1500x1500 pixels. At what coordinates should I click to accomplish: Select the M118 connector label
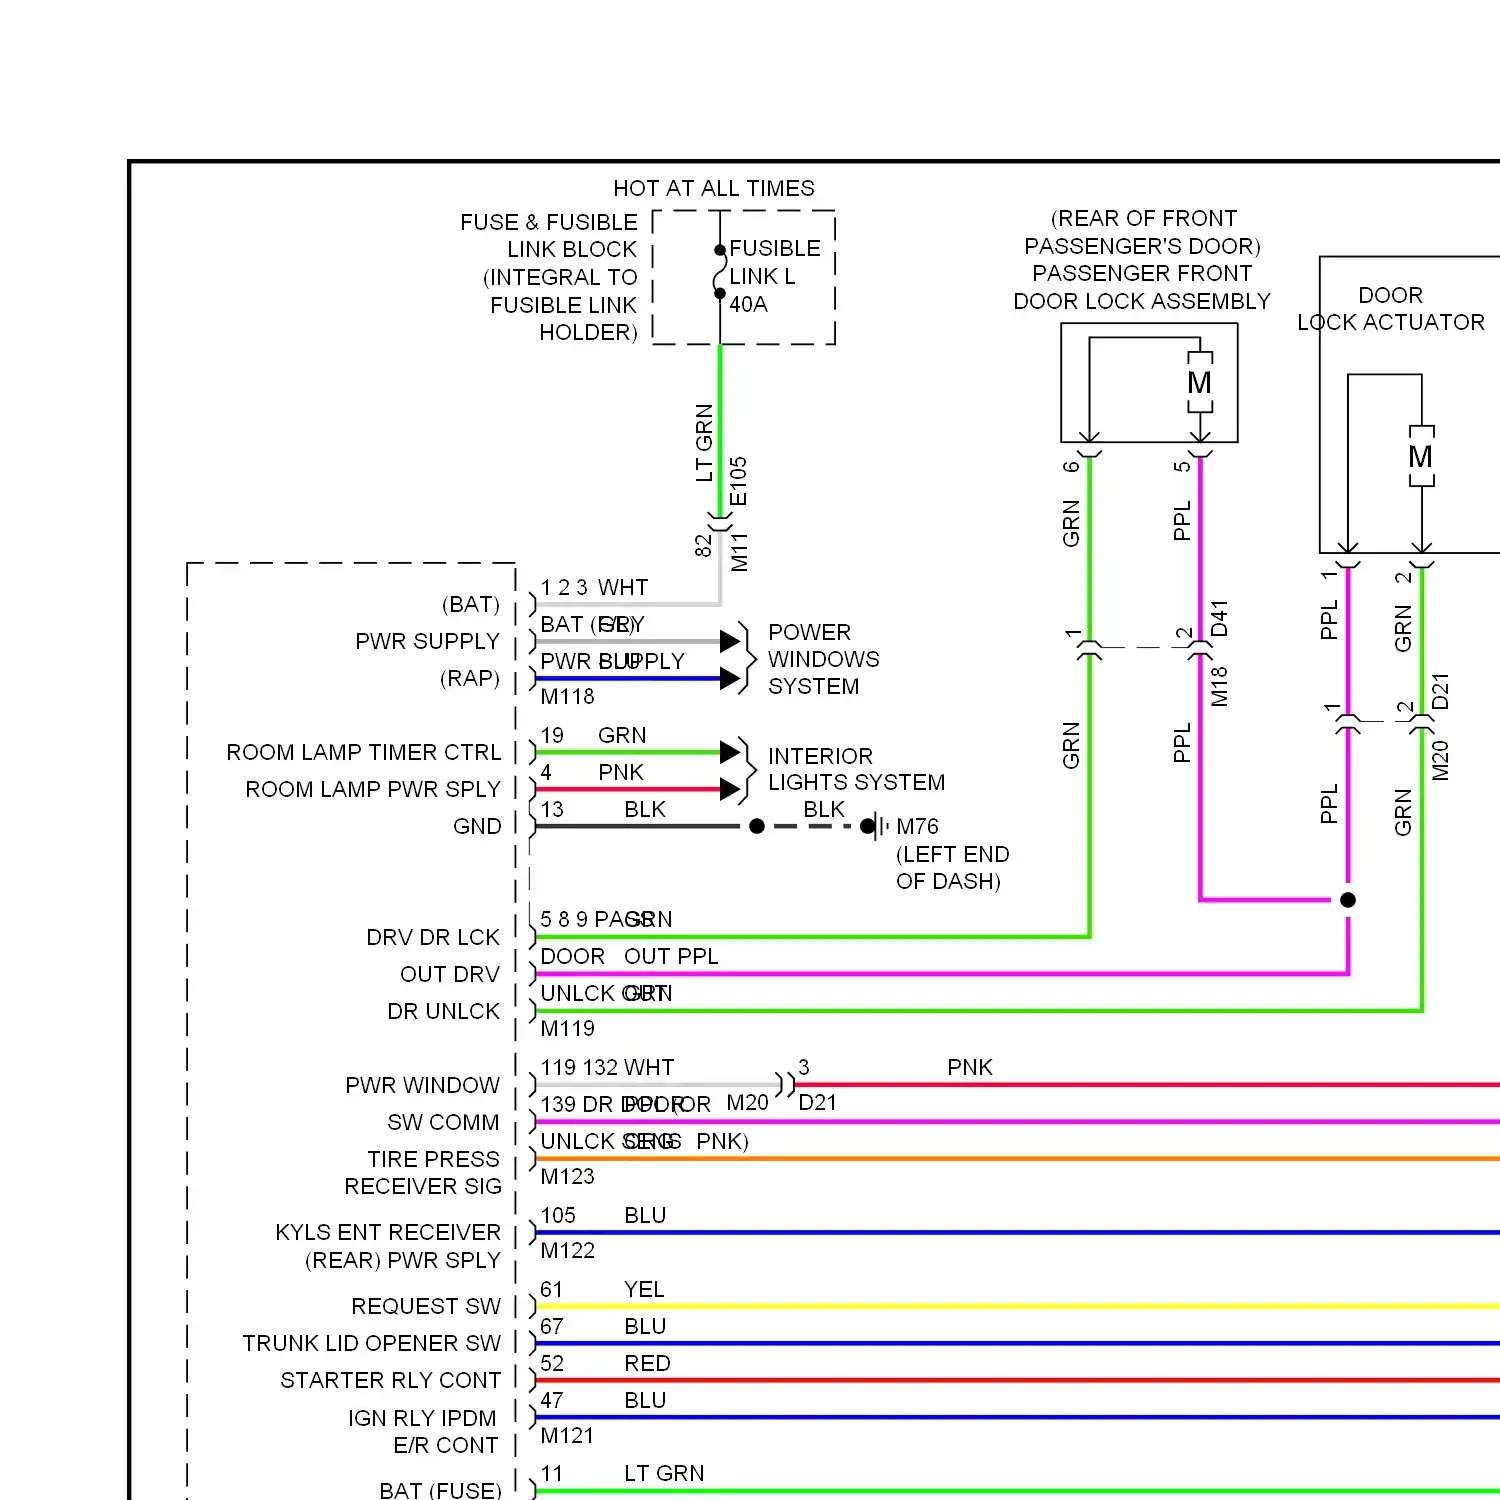(567, 696)
